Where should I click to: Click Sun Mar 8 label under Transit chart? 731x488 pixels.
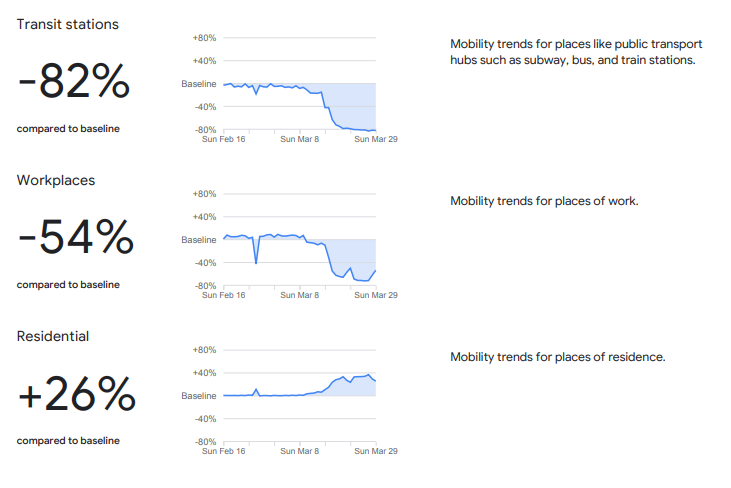tap(299, 139)
